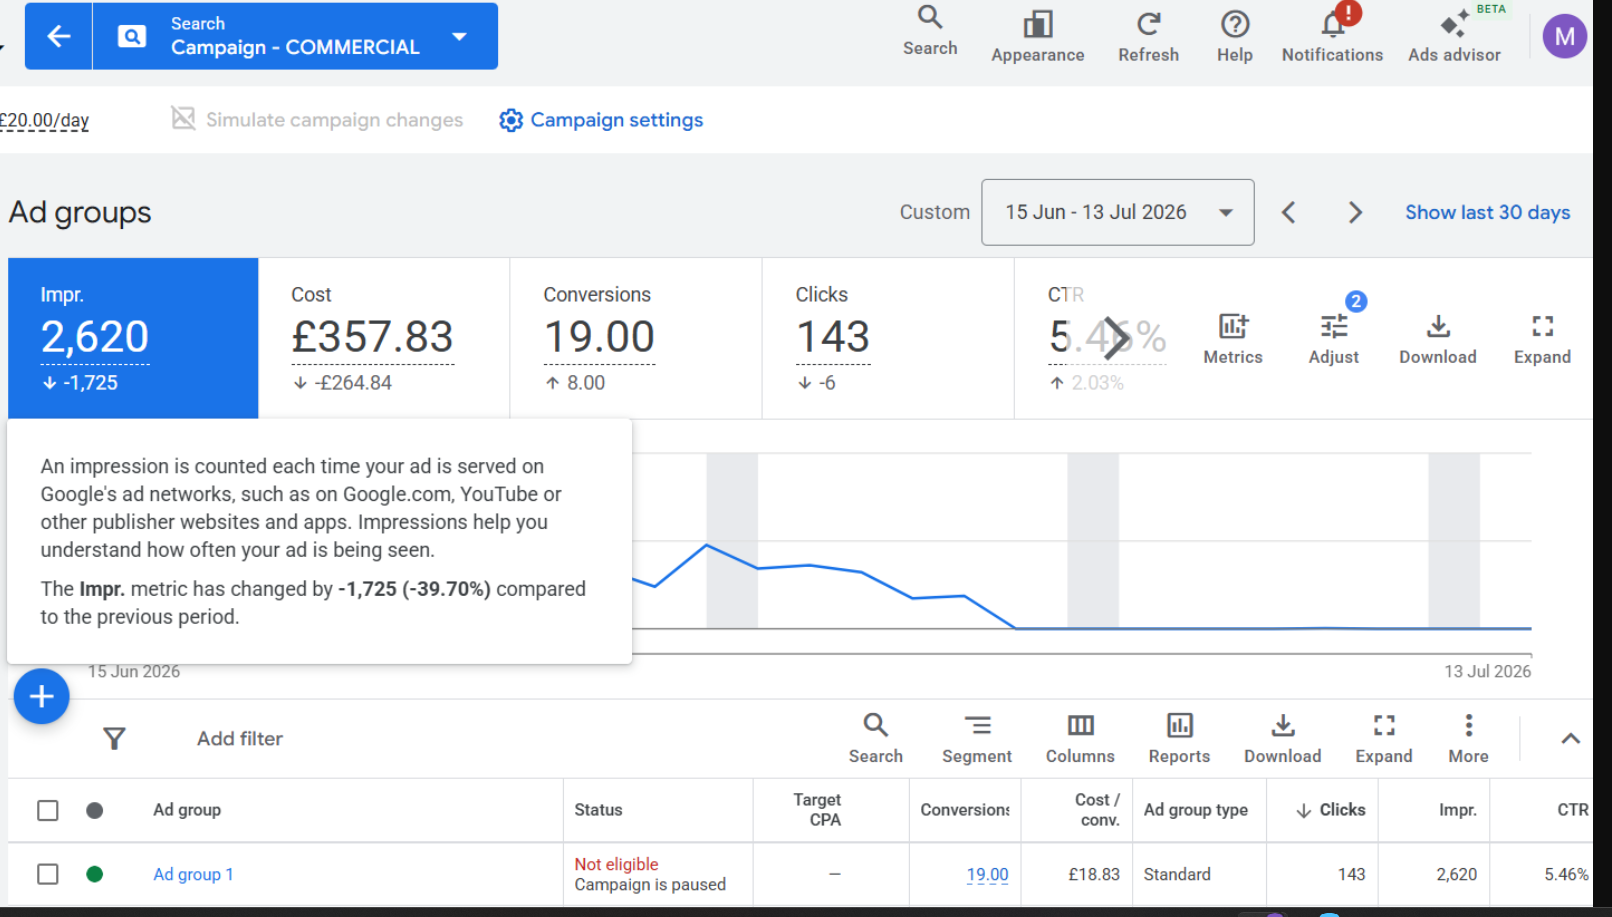Click the grey status dot in header

pos(95,810)
